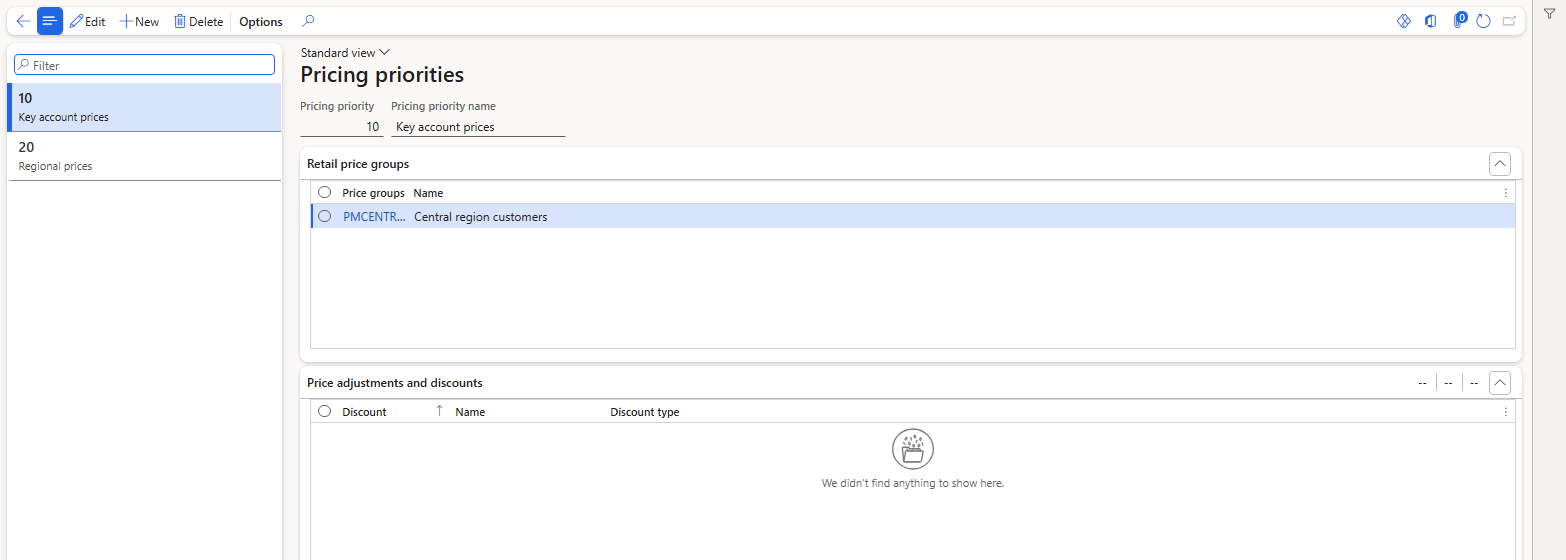
Task: Open form in a new window
Action: [1509, 21]
